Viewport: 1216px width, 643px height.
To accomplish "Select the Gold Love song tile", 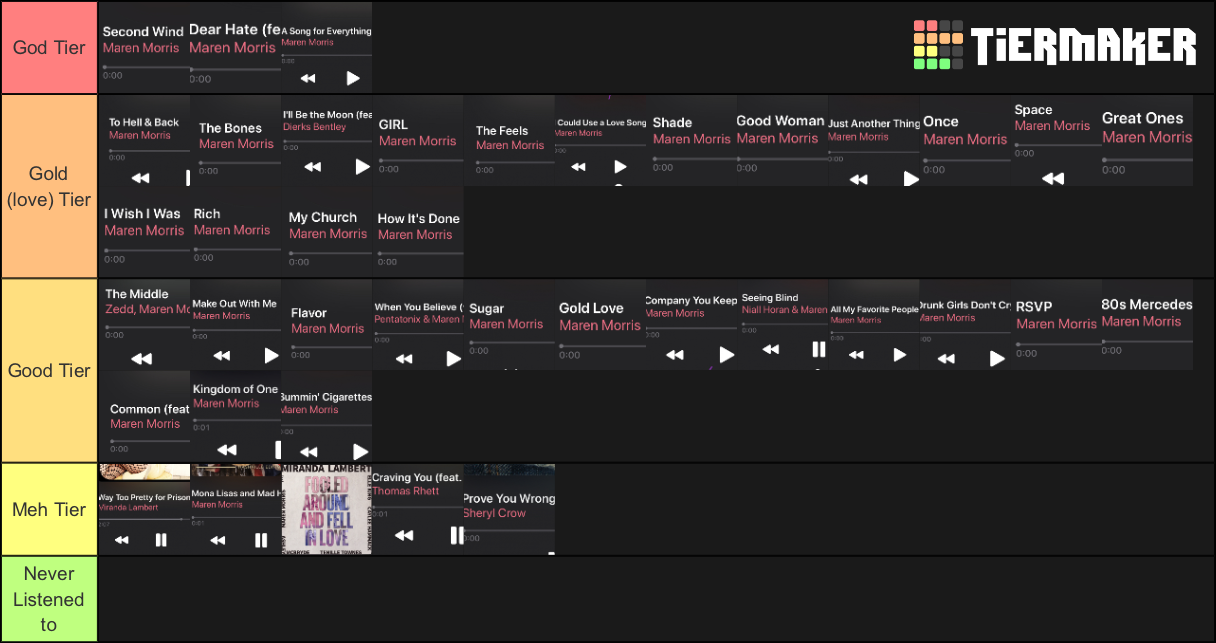I will (599, 325).
